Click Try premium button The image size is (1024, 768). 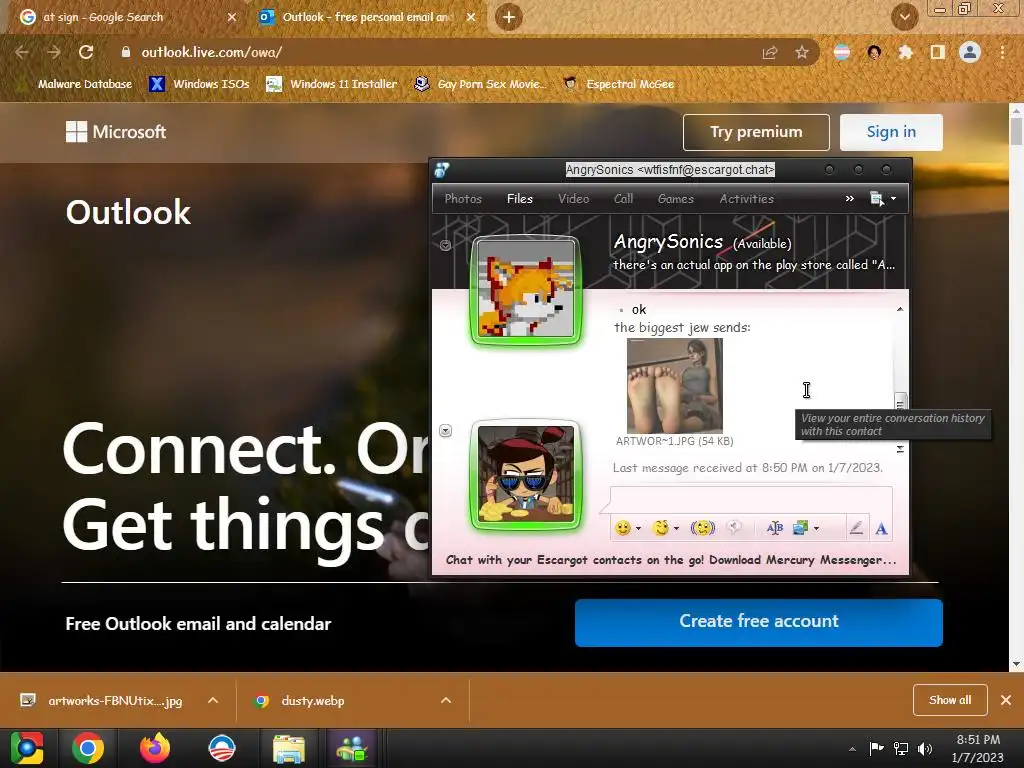click(x=756, y=132)
